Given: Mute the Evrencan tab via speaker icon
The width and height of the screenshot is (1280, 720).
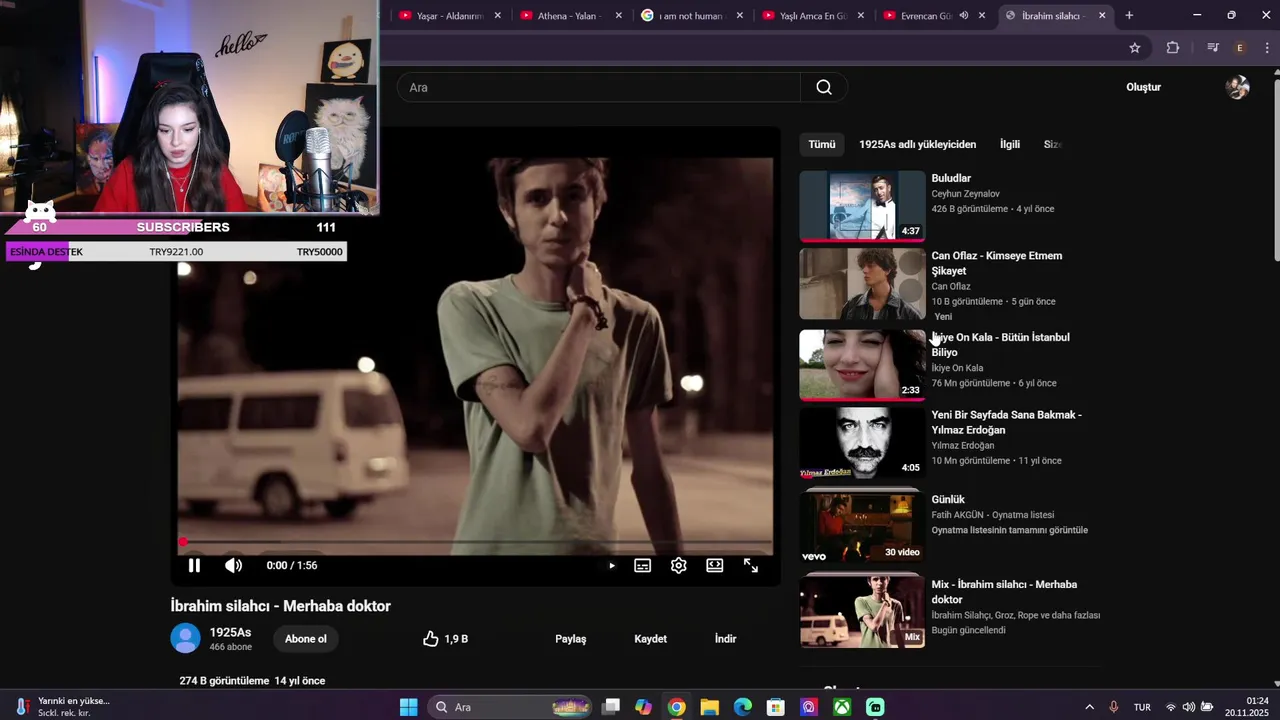Looking at the screenshot, I should click(x=964, y=16).
